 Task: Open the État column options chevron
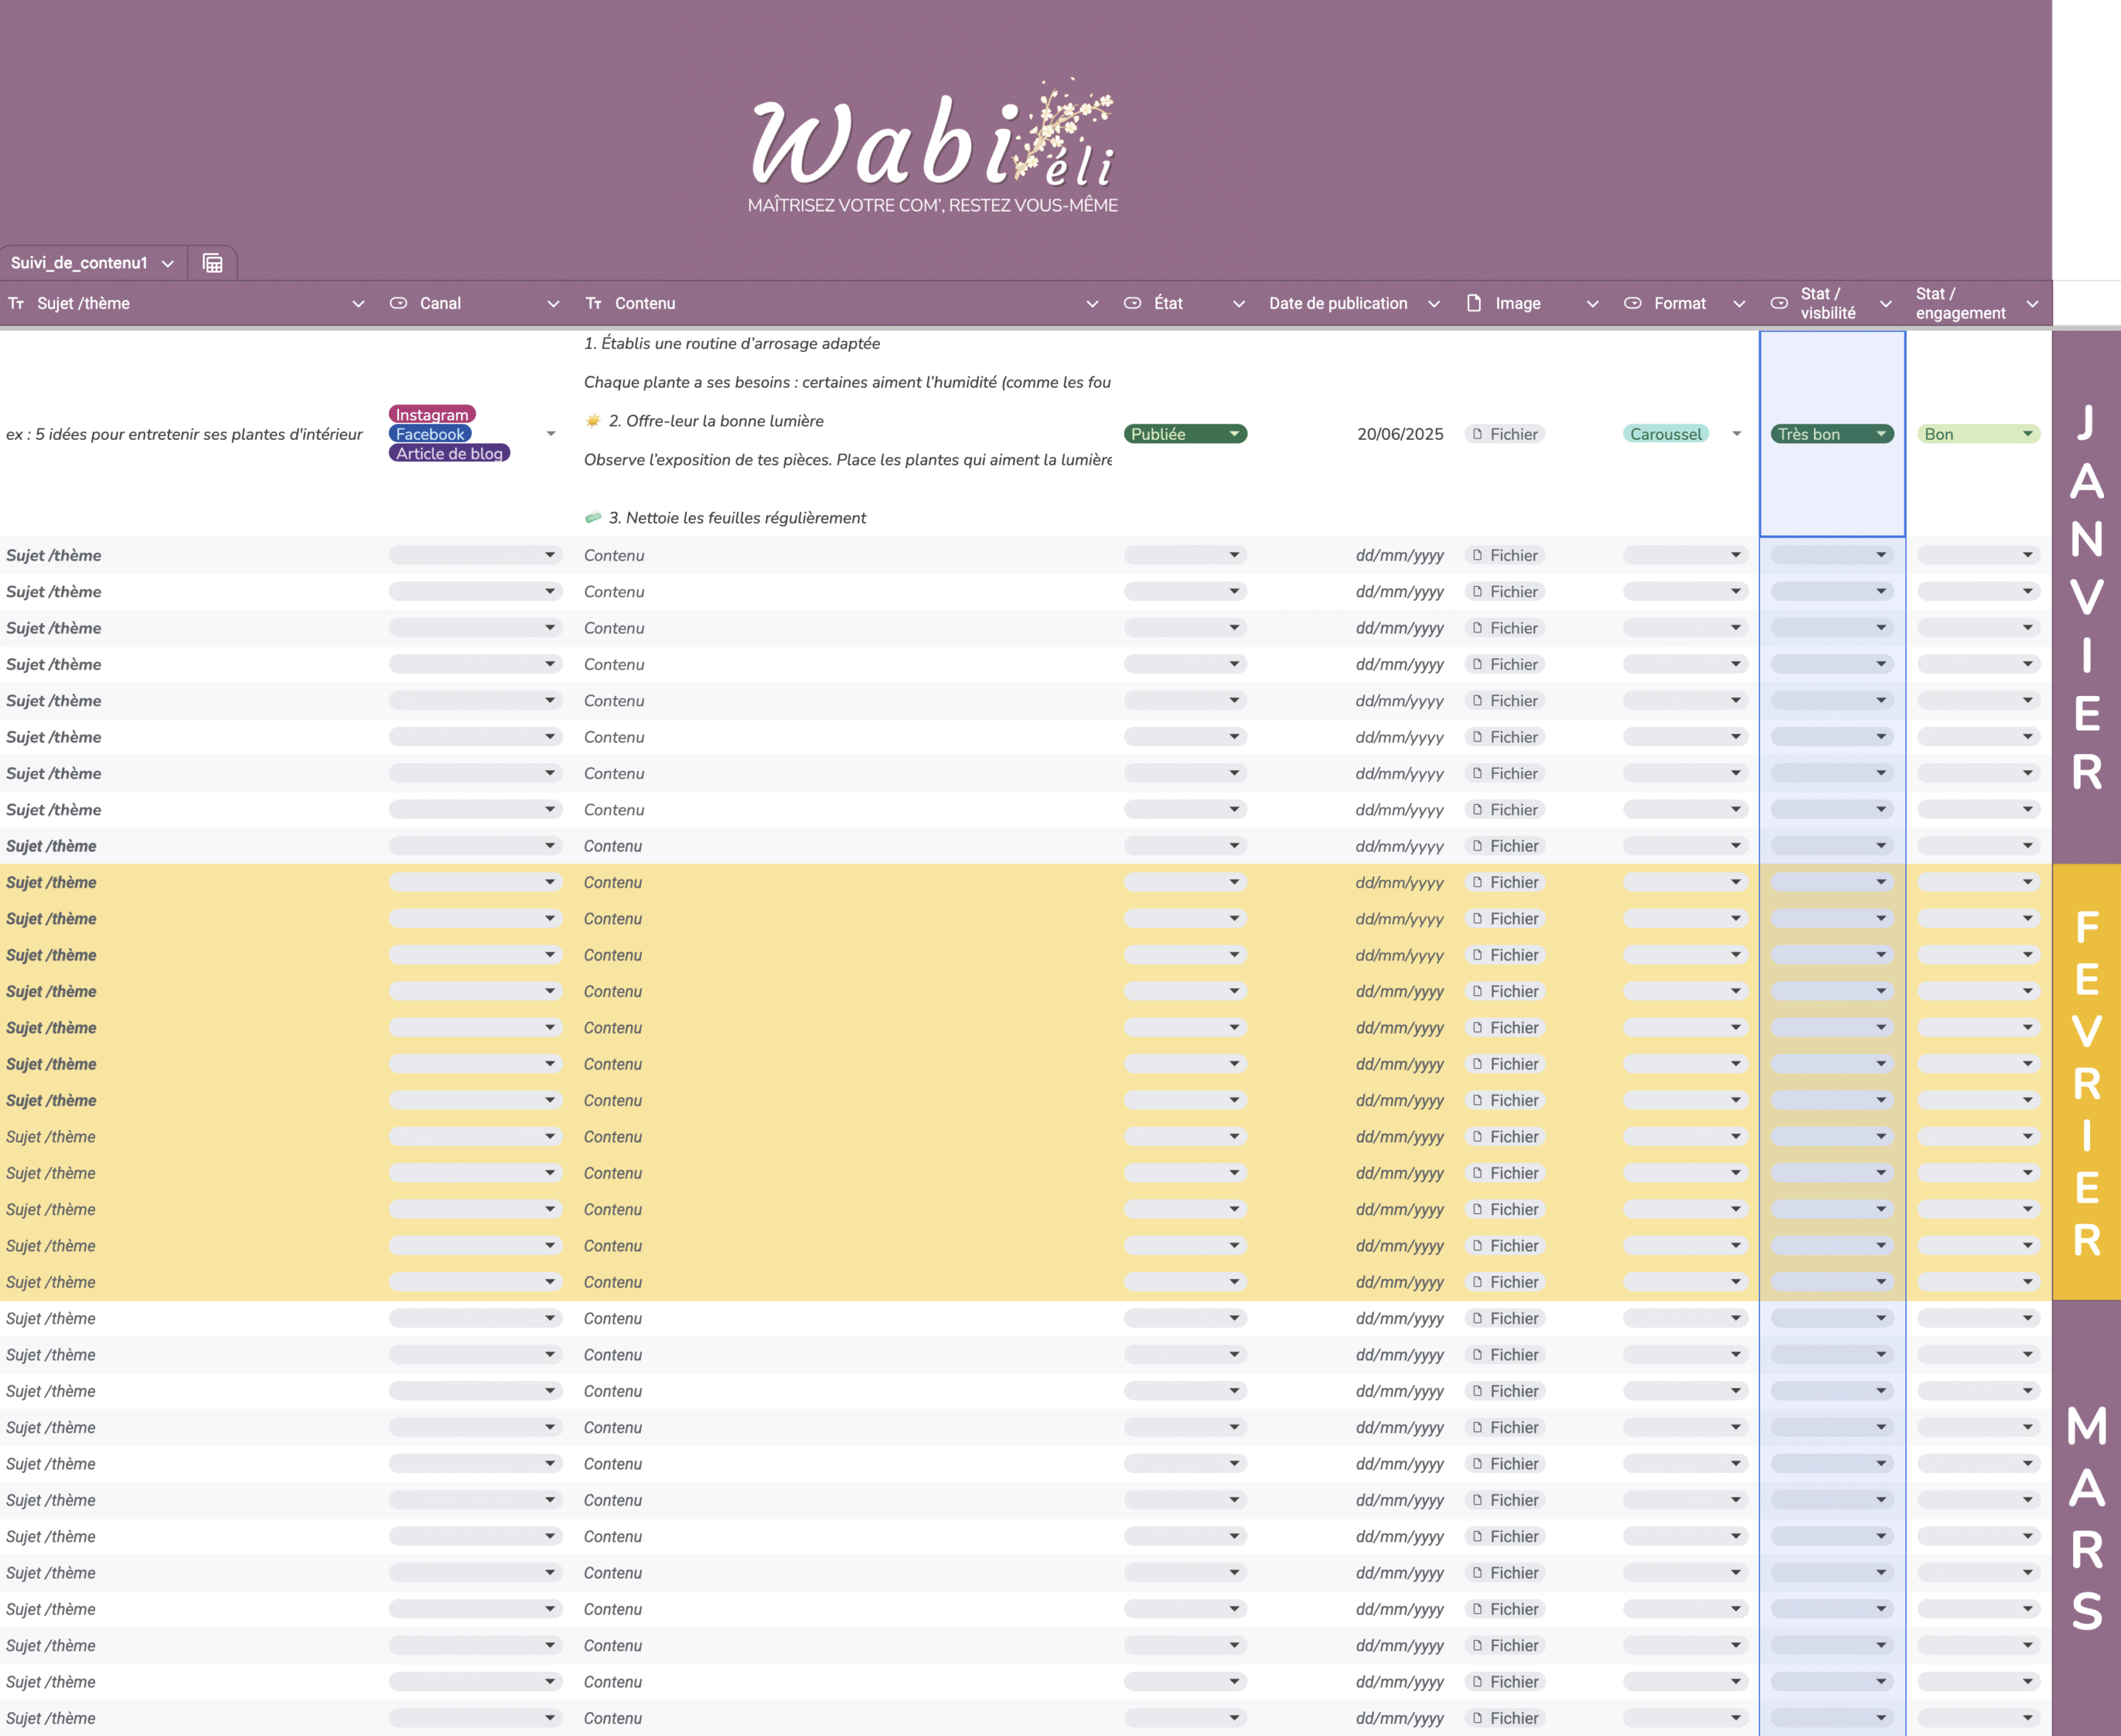[x=1239, y=304]
